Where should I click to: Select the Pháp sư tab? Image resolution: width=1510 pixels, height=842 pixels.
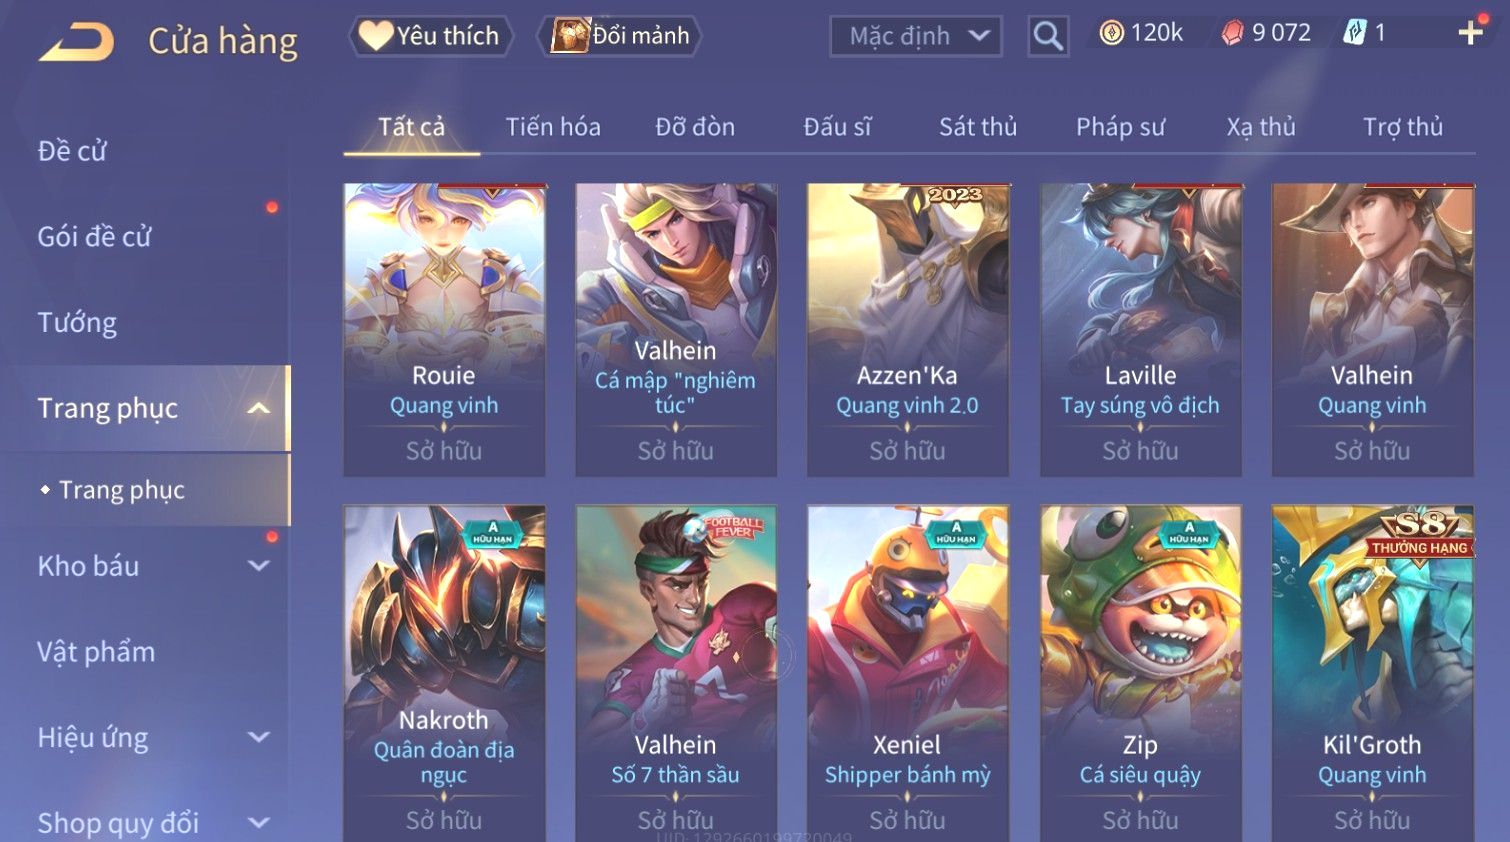[1121, 127]
